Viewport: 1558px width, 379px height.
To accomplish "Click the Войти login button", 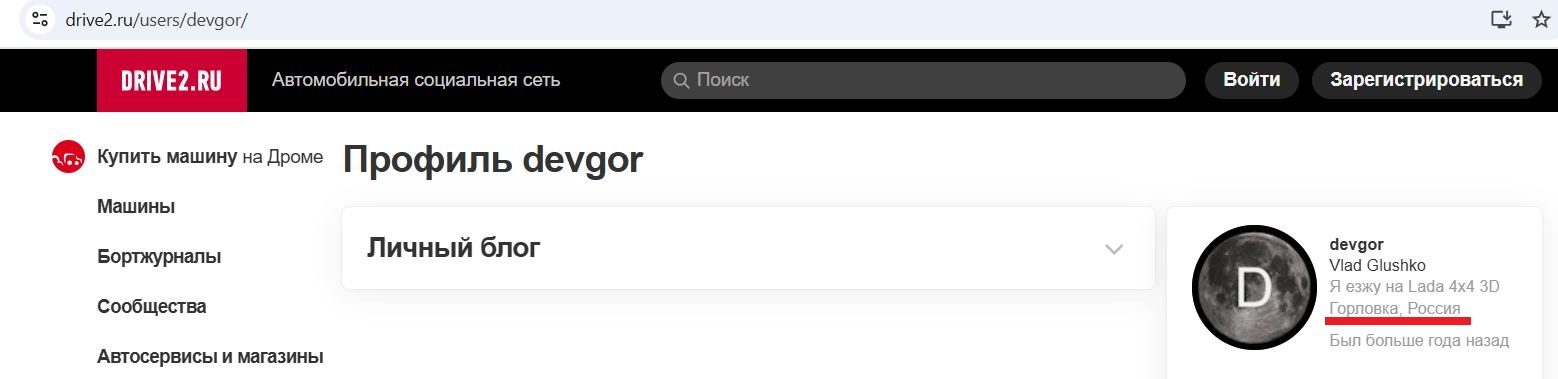I will click(x=1251, y=80).
